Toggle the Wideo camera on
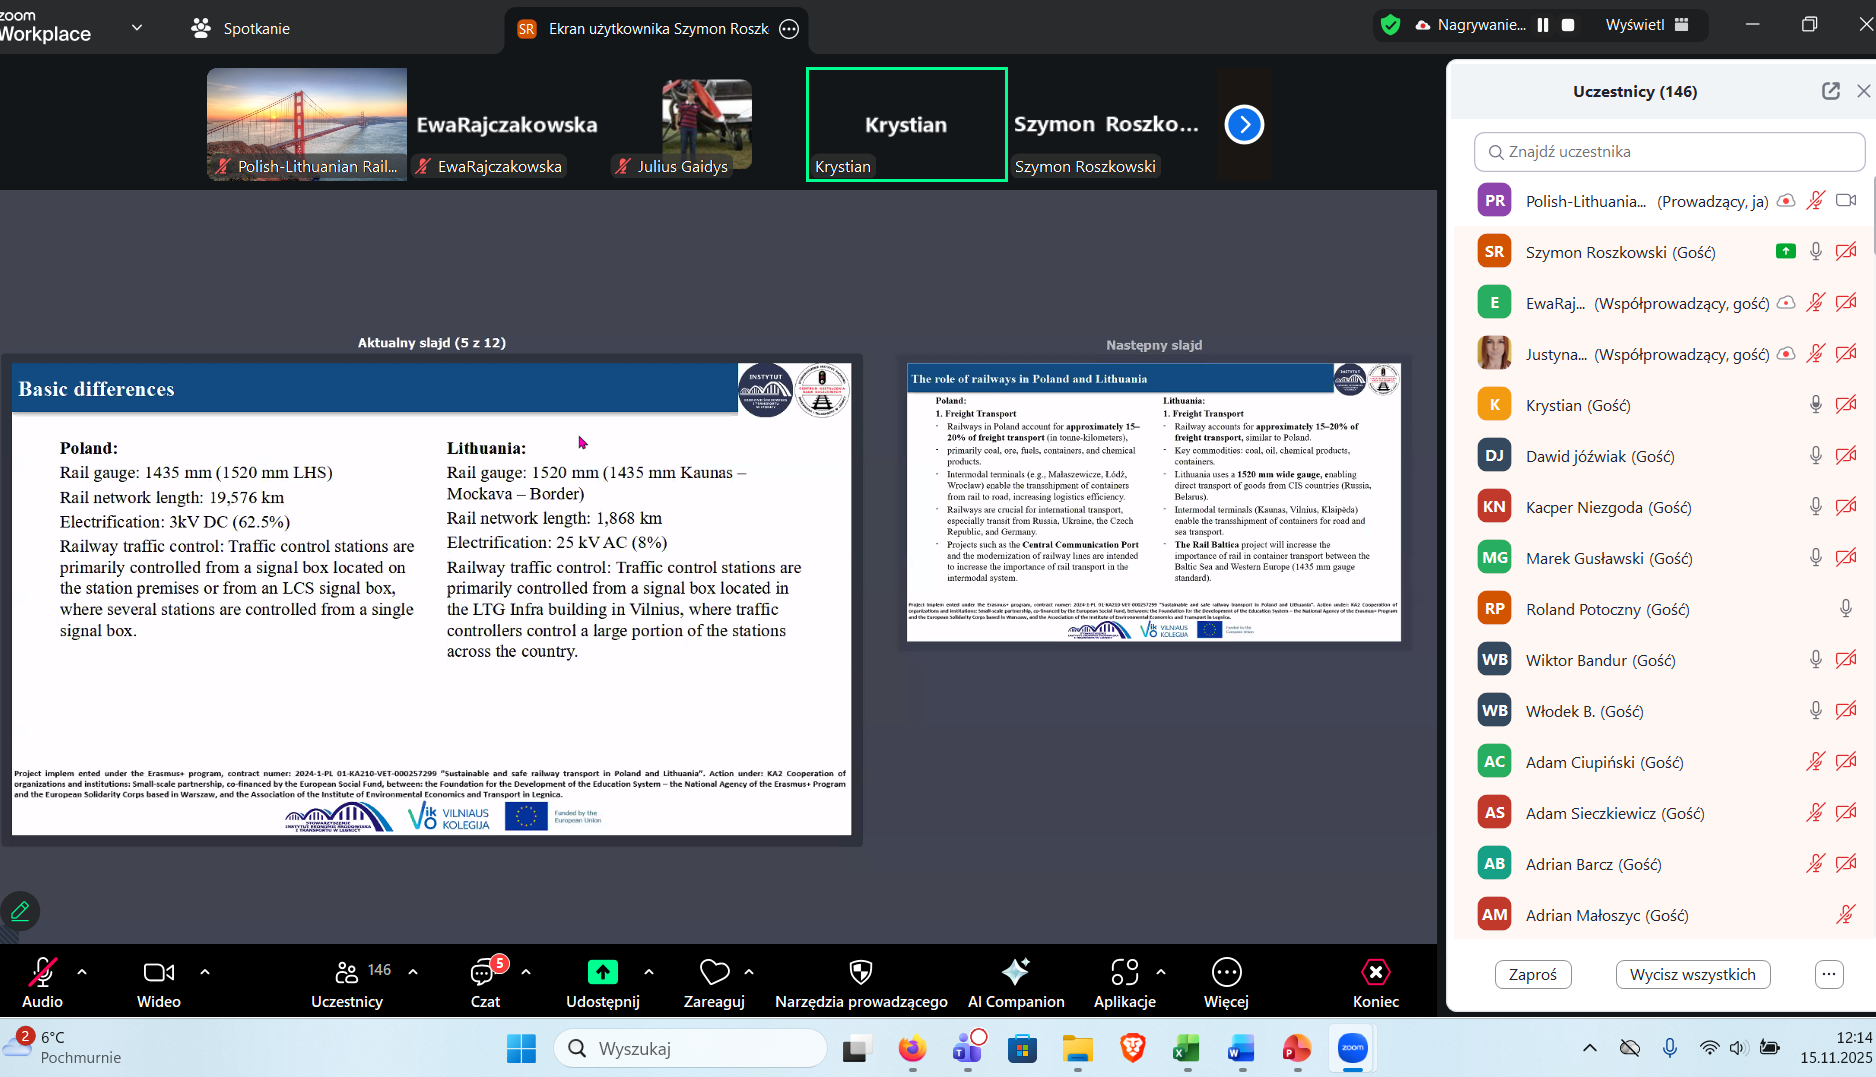The height and width of the screenshot is (1077, 1876). 158,972
